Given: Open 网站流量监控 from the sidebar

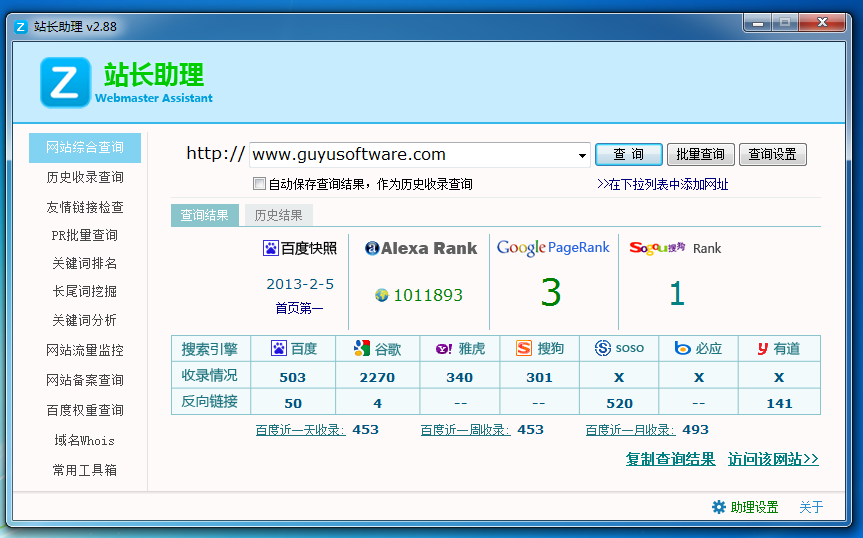Looking at the screenshot, I should 85,350.
